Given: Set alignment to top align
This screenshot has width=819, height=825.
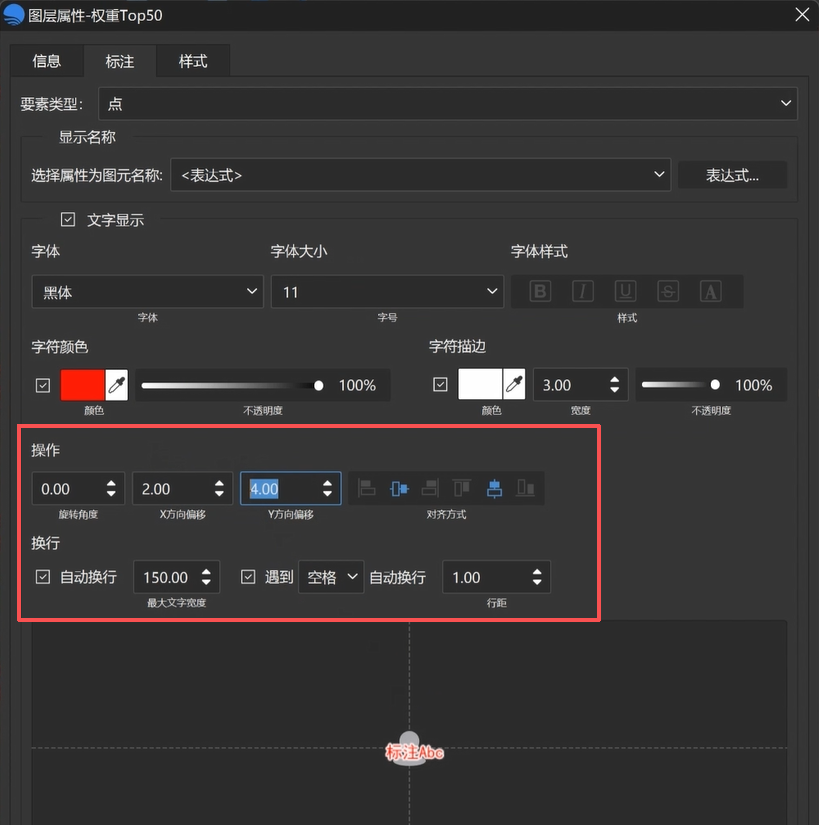Looking at the screenshot, I should tap(462, 488).
